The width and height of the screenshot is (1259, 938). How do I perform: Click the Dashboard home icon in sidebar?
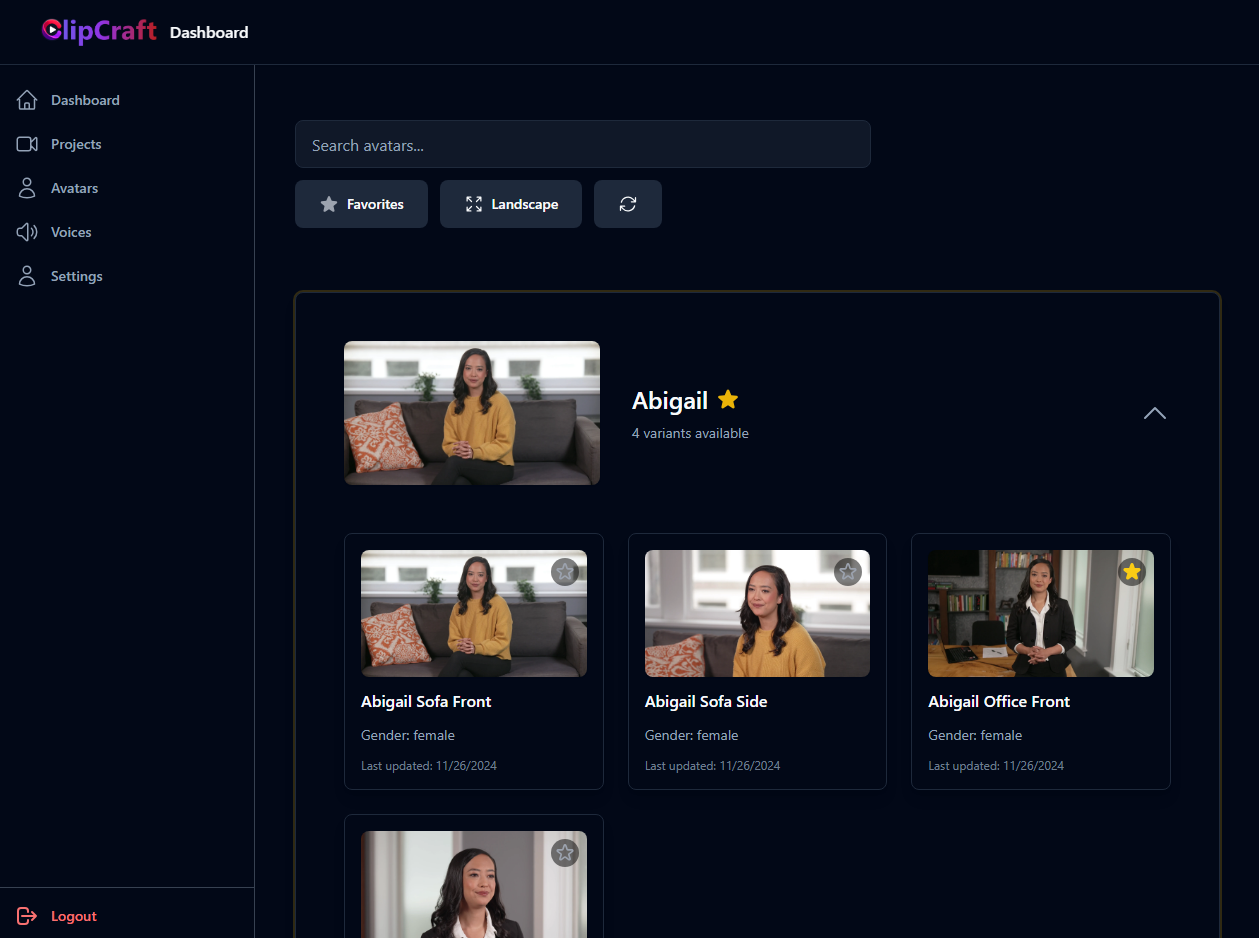27,100
